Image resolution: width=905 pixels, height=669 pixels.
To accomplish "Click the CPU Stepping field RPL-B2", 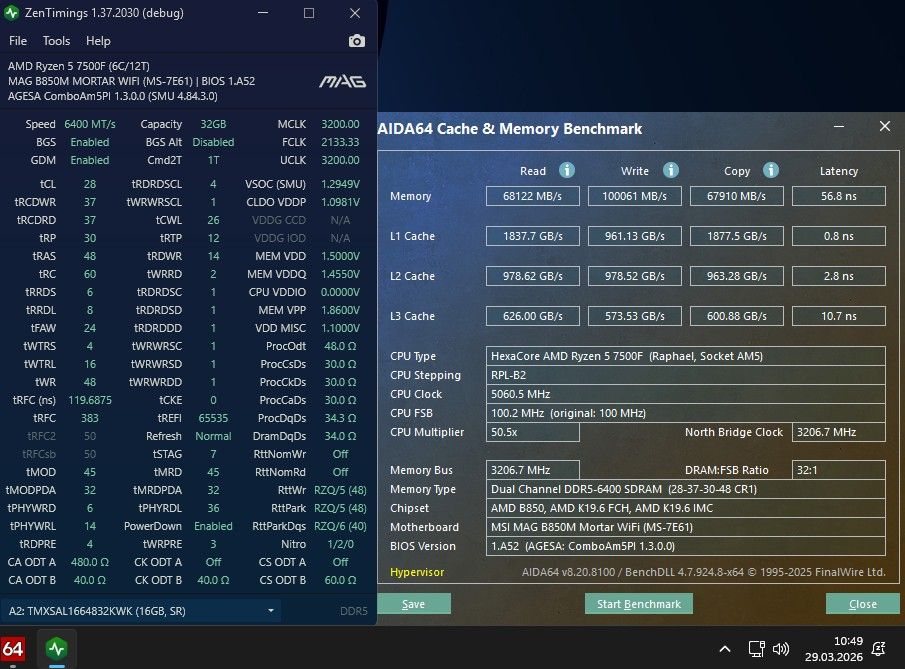I will coord(686,375).
